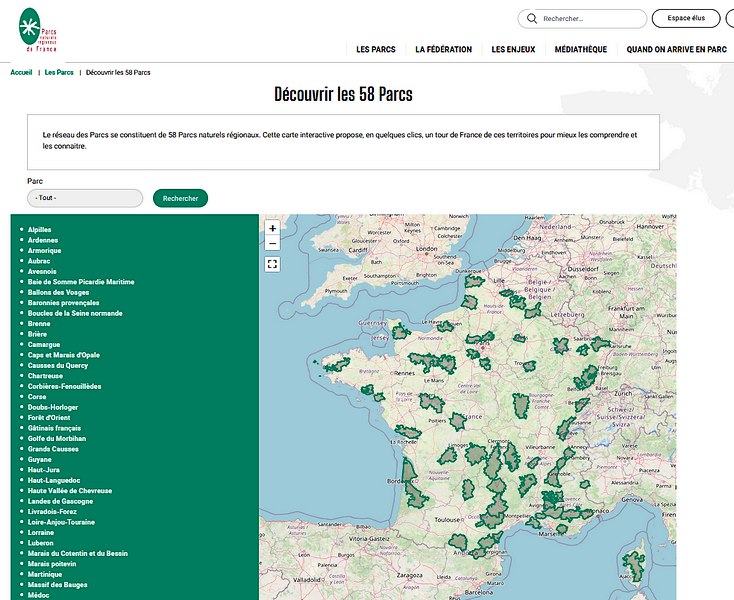Go to Les Parcs breadcrumb
Image resolution: width=734 pixels, height=600 pixels.
pyautogui.click(x=59, y=73)
